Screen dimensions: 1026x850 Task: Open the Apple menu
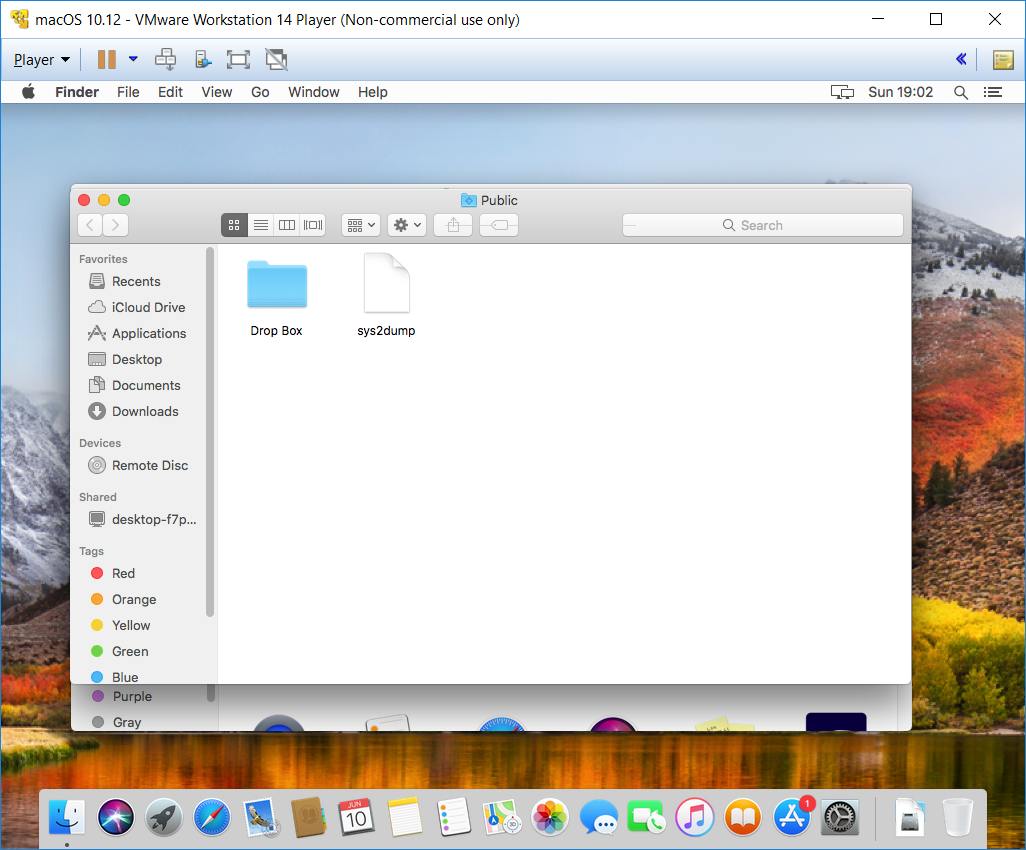click(x=28, y=92)
